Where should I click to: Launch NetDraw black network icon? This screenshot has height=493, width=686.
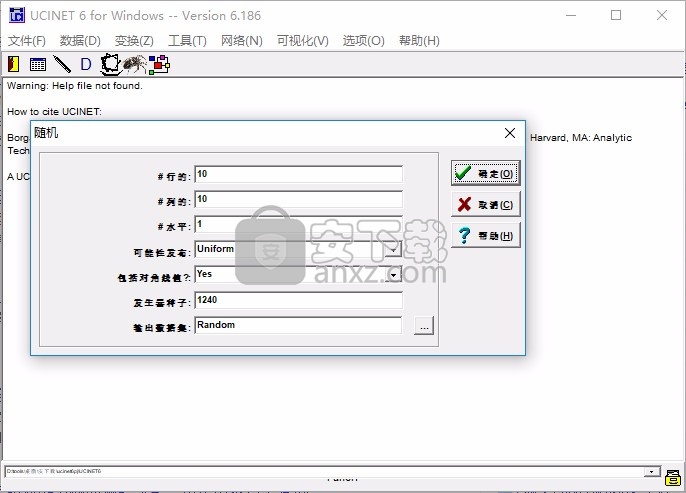[x=110, y=64]
